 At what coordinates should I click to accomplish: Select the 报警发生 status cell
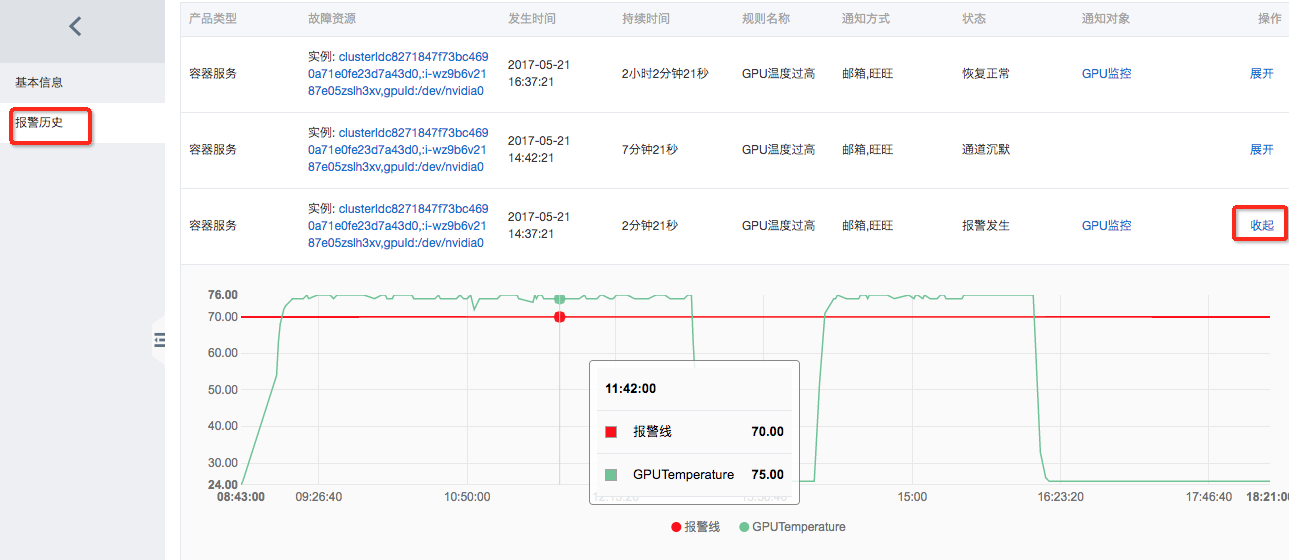986,226
